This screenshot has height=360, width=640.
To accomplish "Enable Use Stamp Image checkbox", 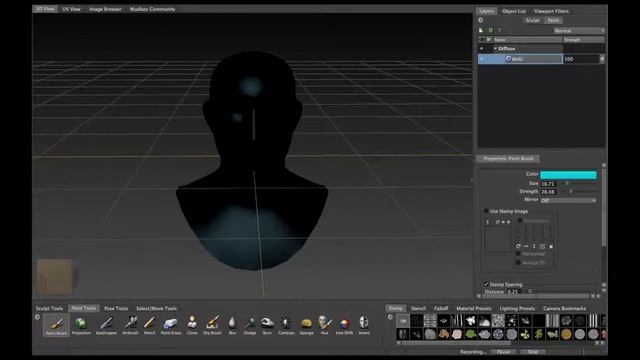I will click(x=486, y=211).
